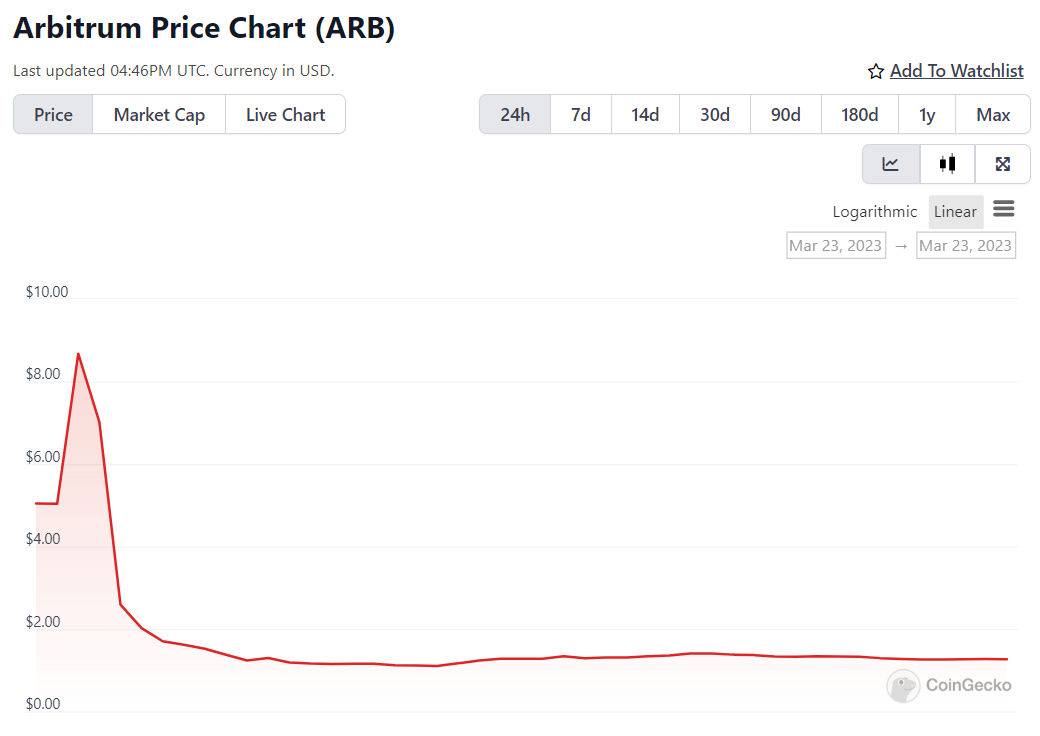Open the Market Cap tab
The width and height of the screenshot is (1040, 736).
(159, 115)
